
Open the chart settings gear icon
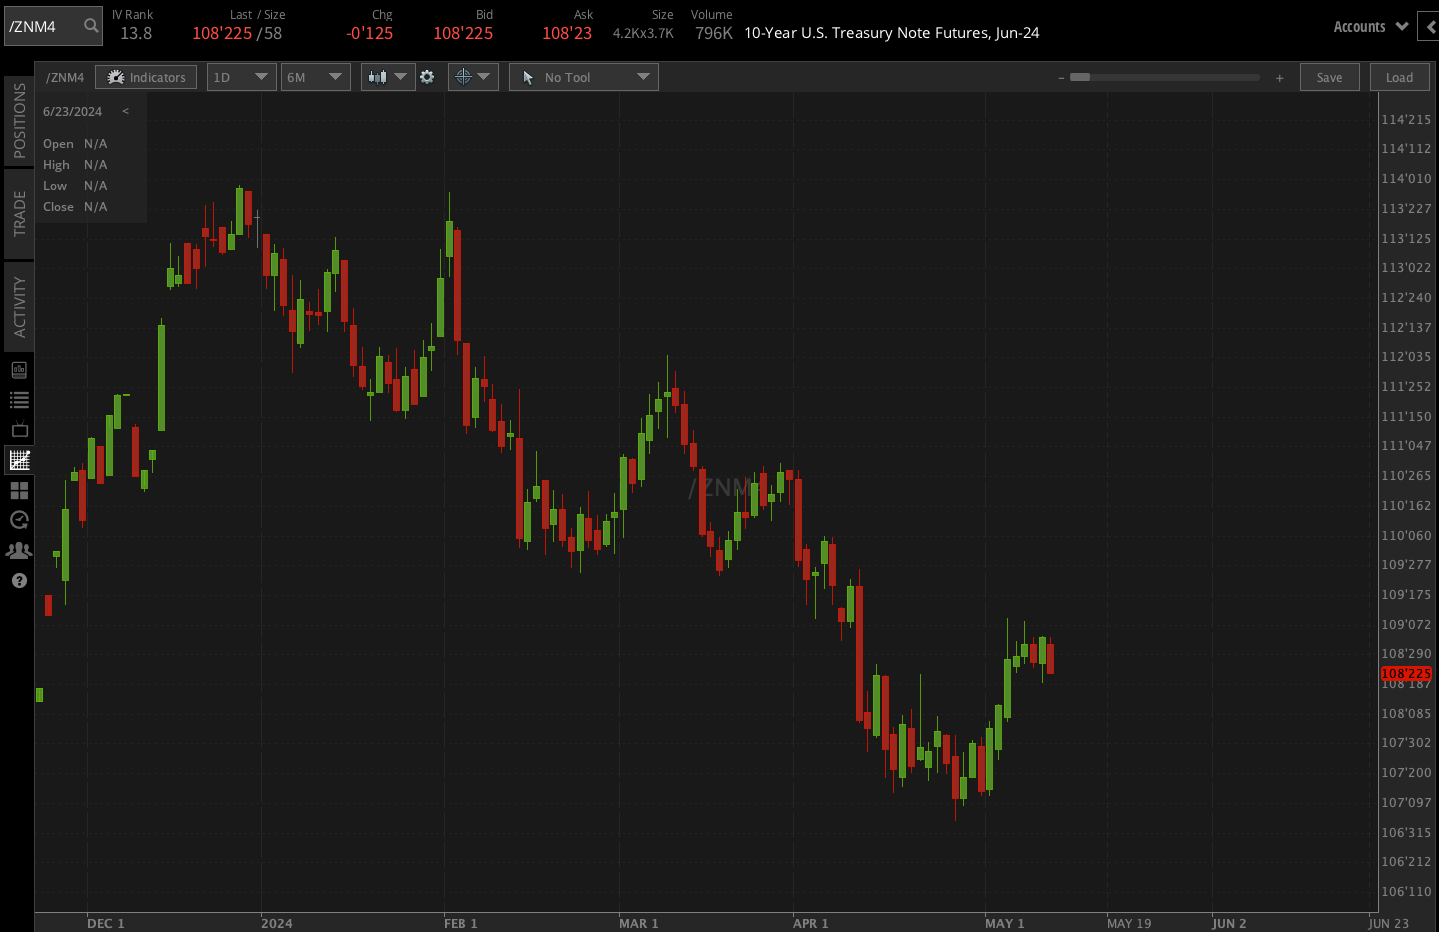pos(427,76)
